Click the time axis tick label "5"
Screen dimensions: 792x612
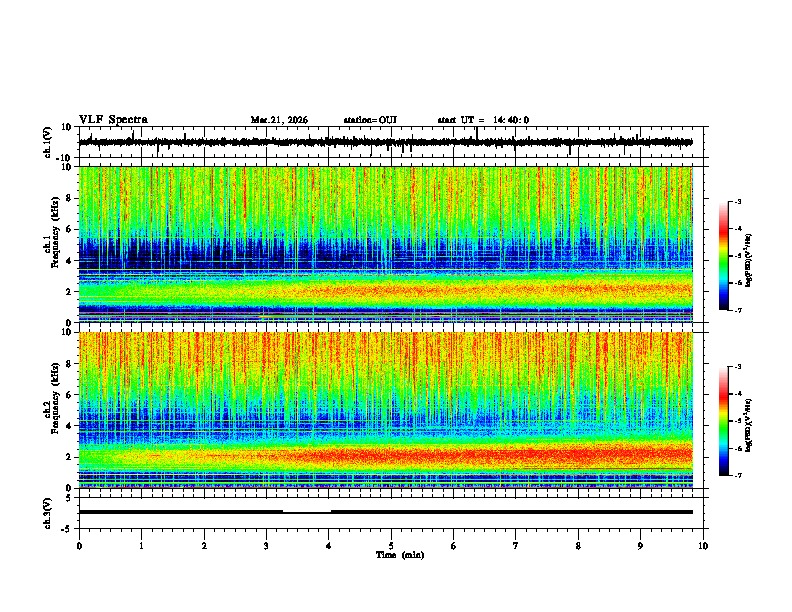[391, 546]
